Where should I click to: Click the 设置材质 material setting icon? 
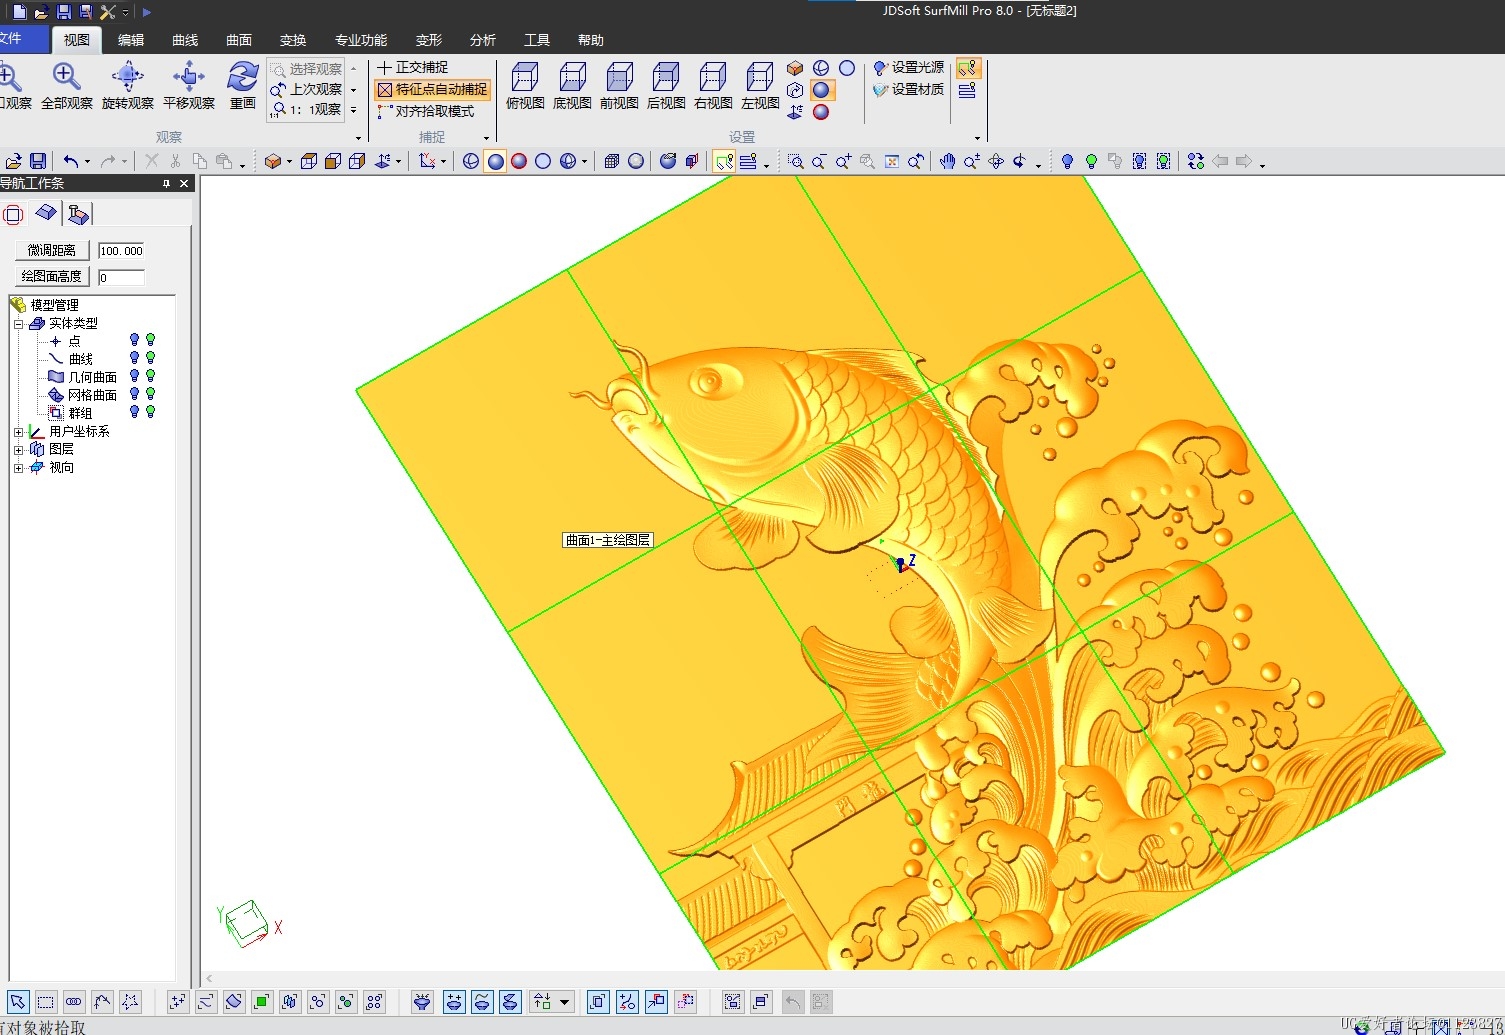[x=880, y=90]
